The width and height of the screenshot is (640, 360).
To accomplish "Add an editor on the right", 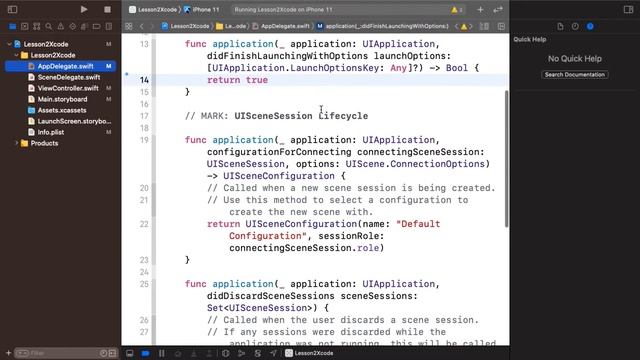I will coord(501,27).
